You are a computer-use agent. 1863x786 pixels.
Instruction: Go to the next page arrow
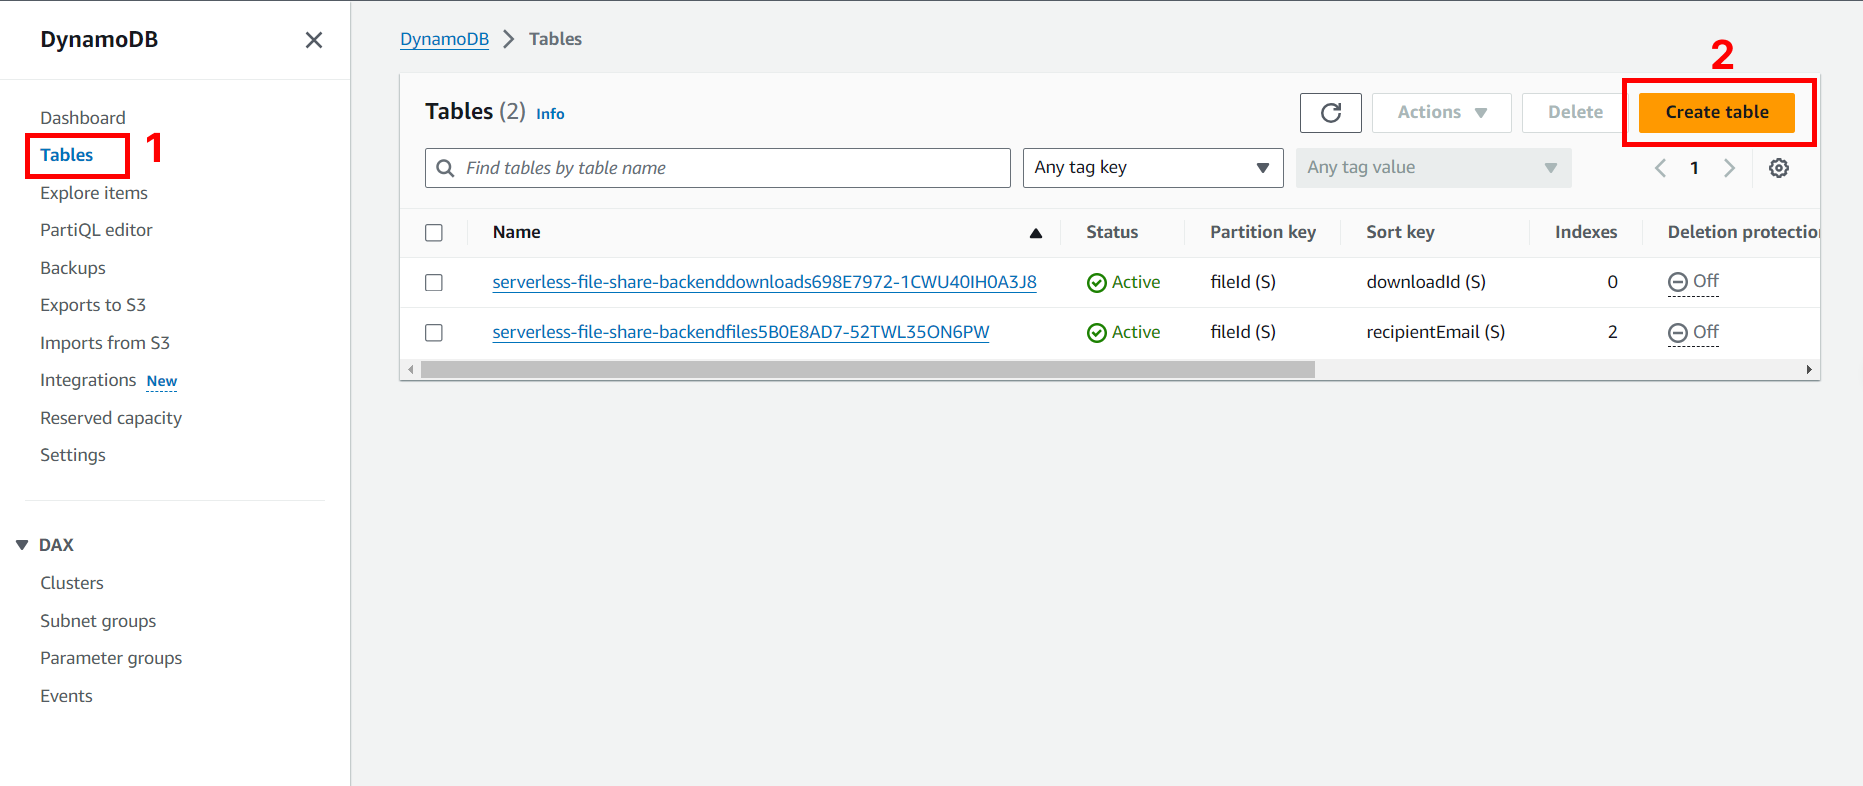pos(1729,168)
